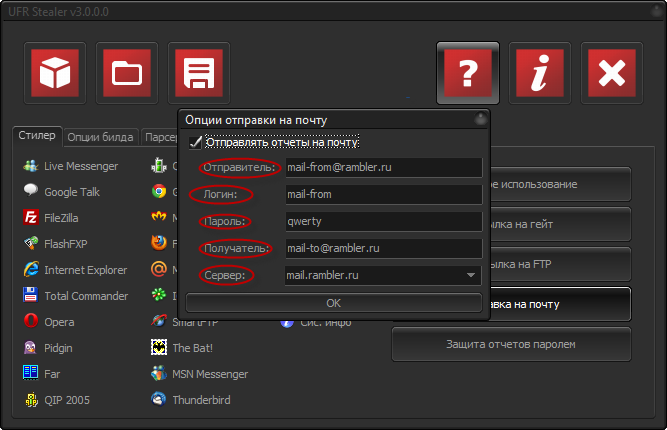
Task: Click the 'на FTP' send button
Action: [560, 264]
